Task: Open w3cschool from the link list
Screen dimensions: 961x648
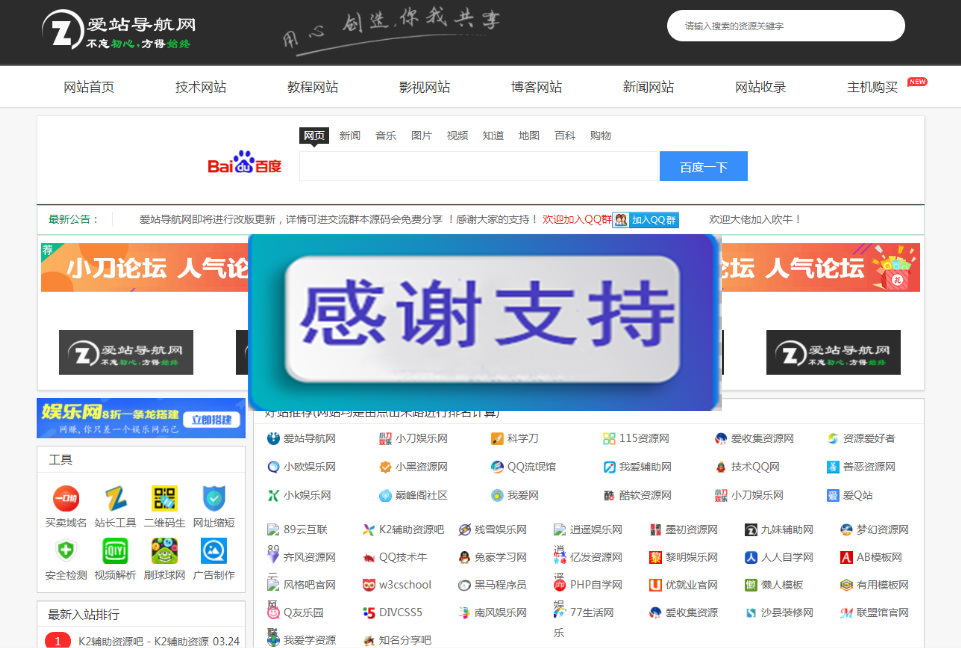Action: click(404, 584)
